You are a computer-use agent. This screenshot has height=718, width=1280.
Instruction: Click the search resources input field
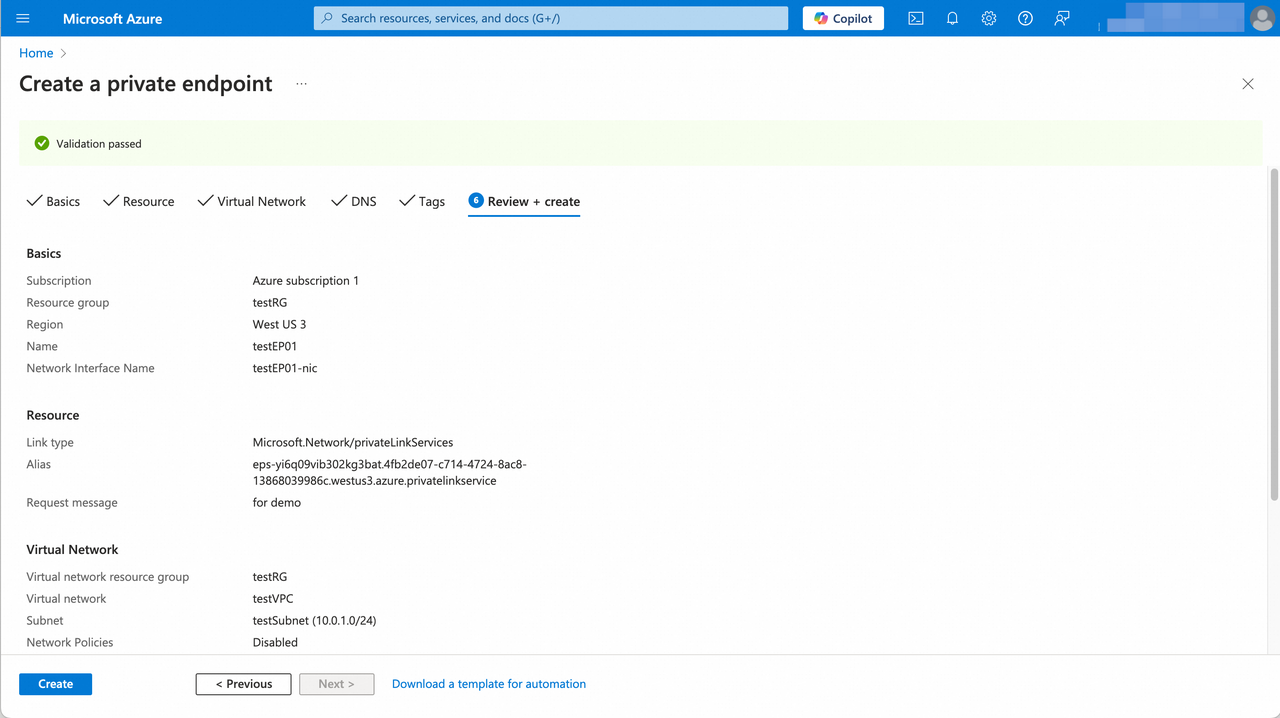(x=550, y=18)
